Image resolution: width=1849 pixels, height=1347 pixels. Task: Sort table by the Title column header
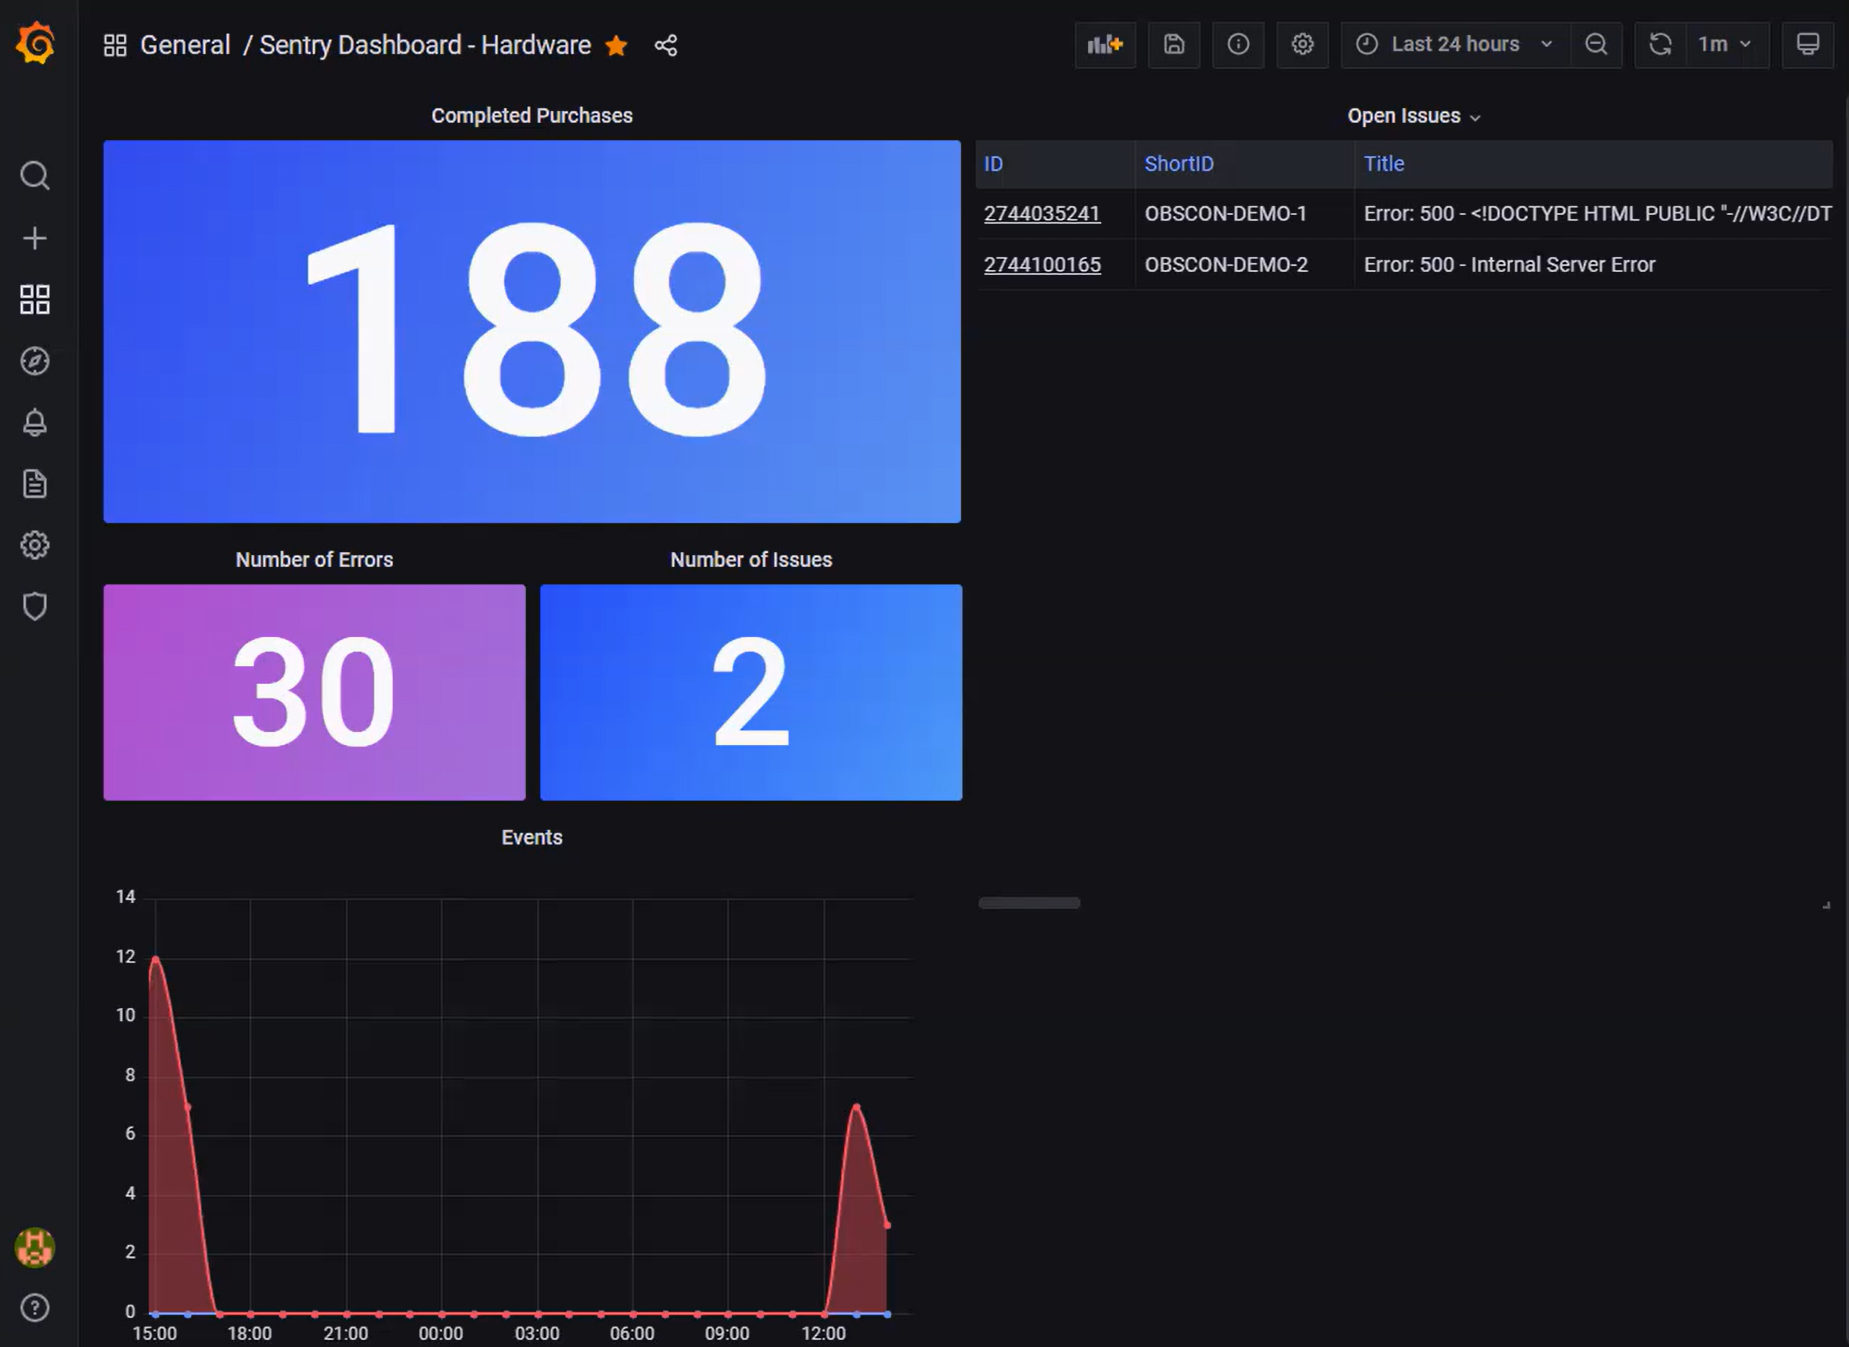click(x=1384, y=164)
